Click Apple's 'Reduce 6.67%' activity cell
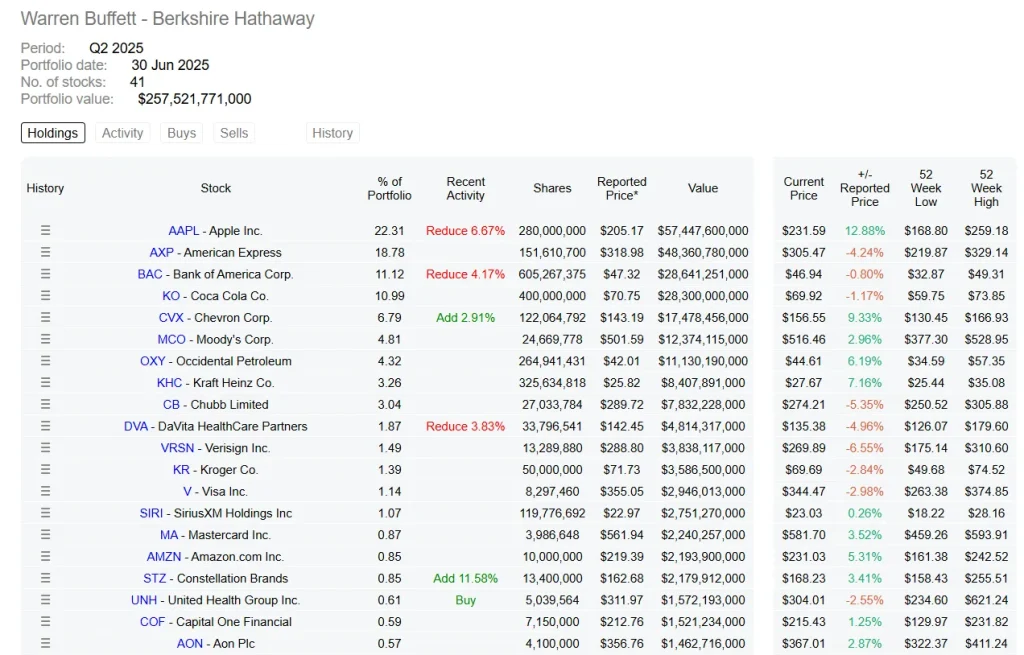 465,231
